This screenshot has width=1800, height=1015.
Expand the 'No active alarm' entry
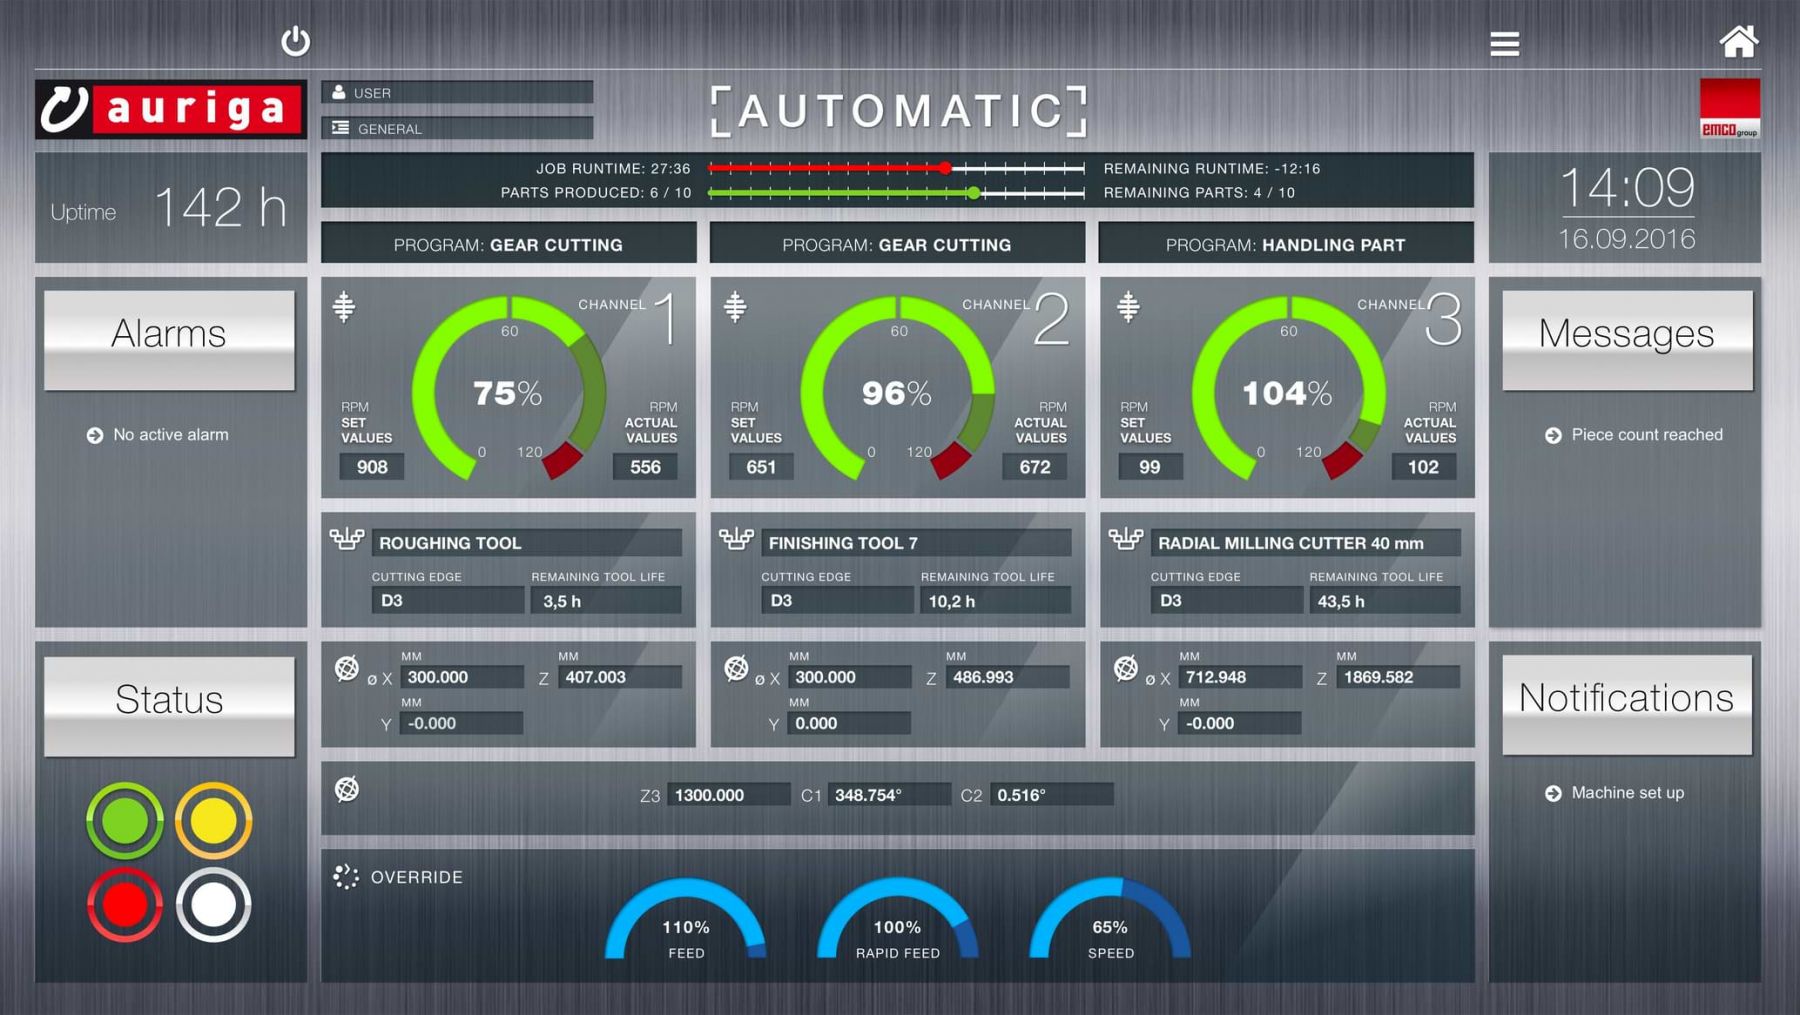pyautogui.click(x=95, y=435)
